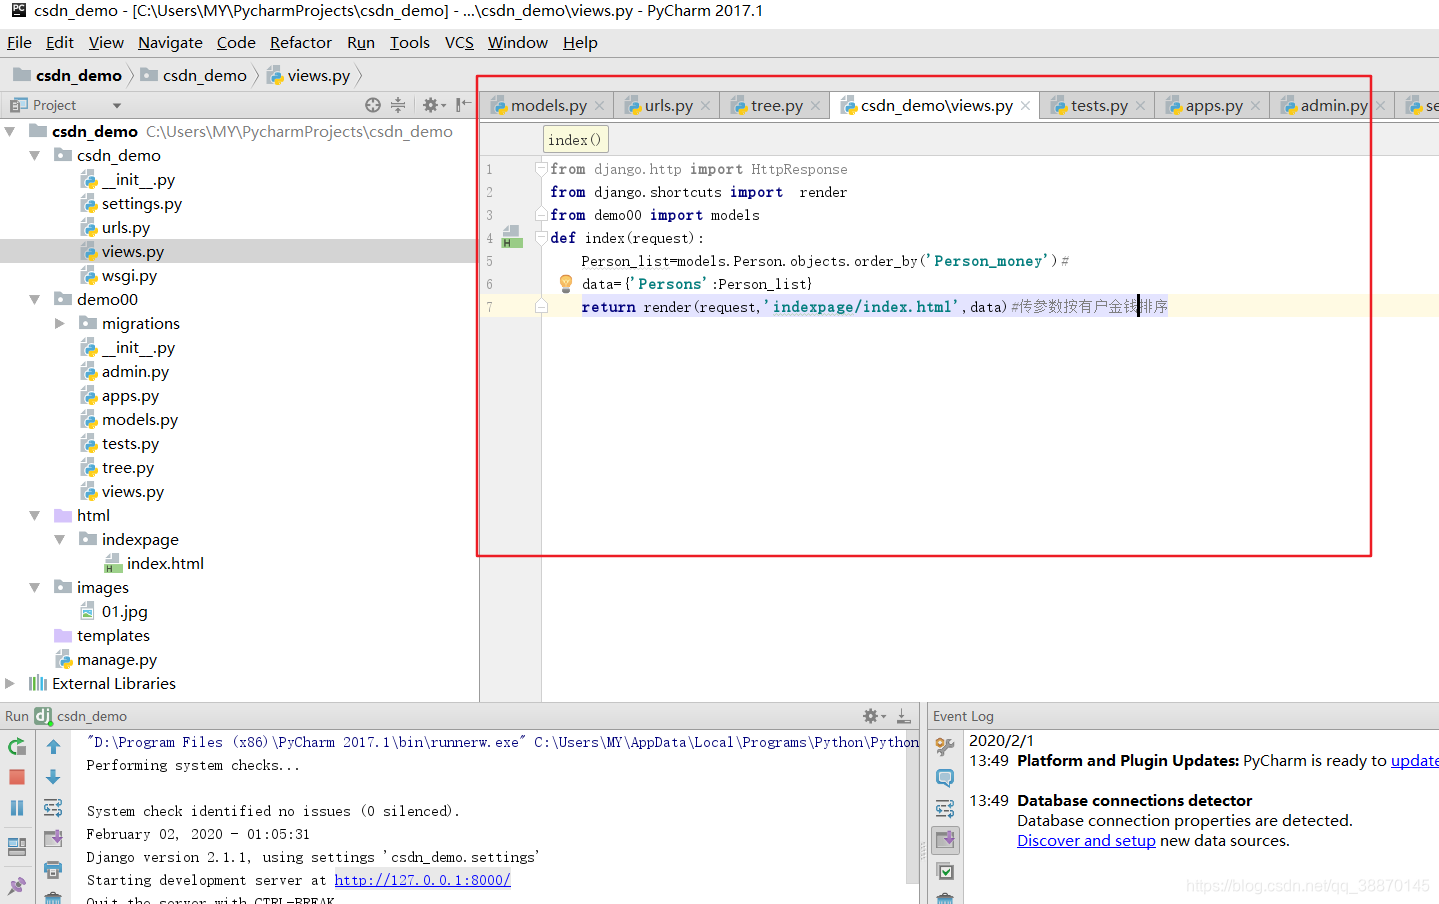This screenshot has width=1439, height=904.
Task: Click the intention lightbulb on line 6
Action: [566, 283]
